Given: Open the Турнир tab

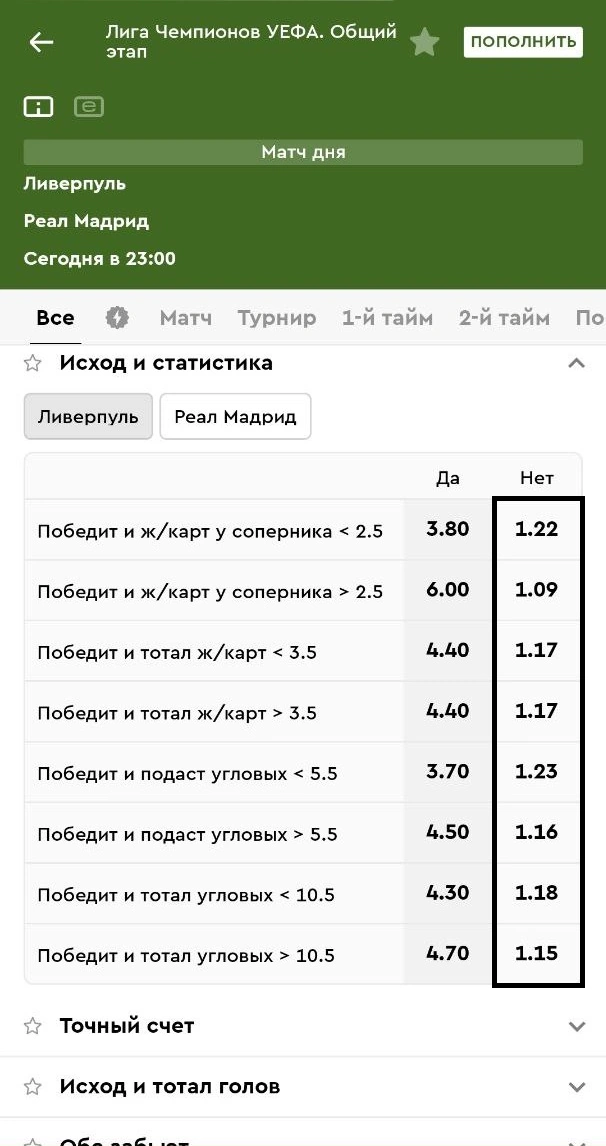Looking at the screenshot, I should (277, 318).
